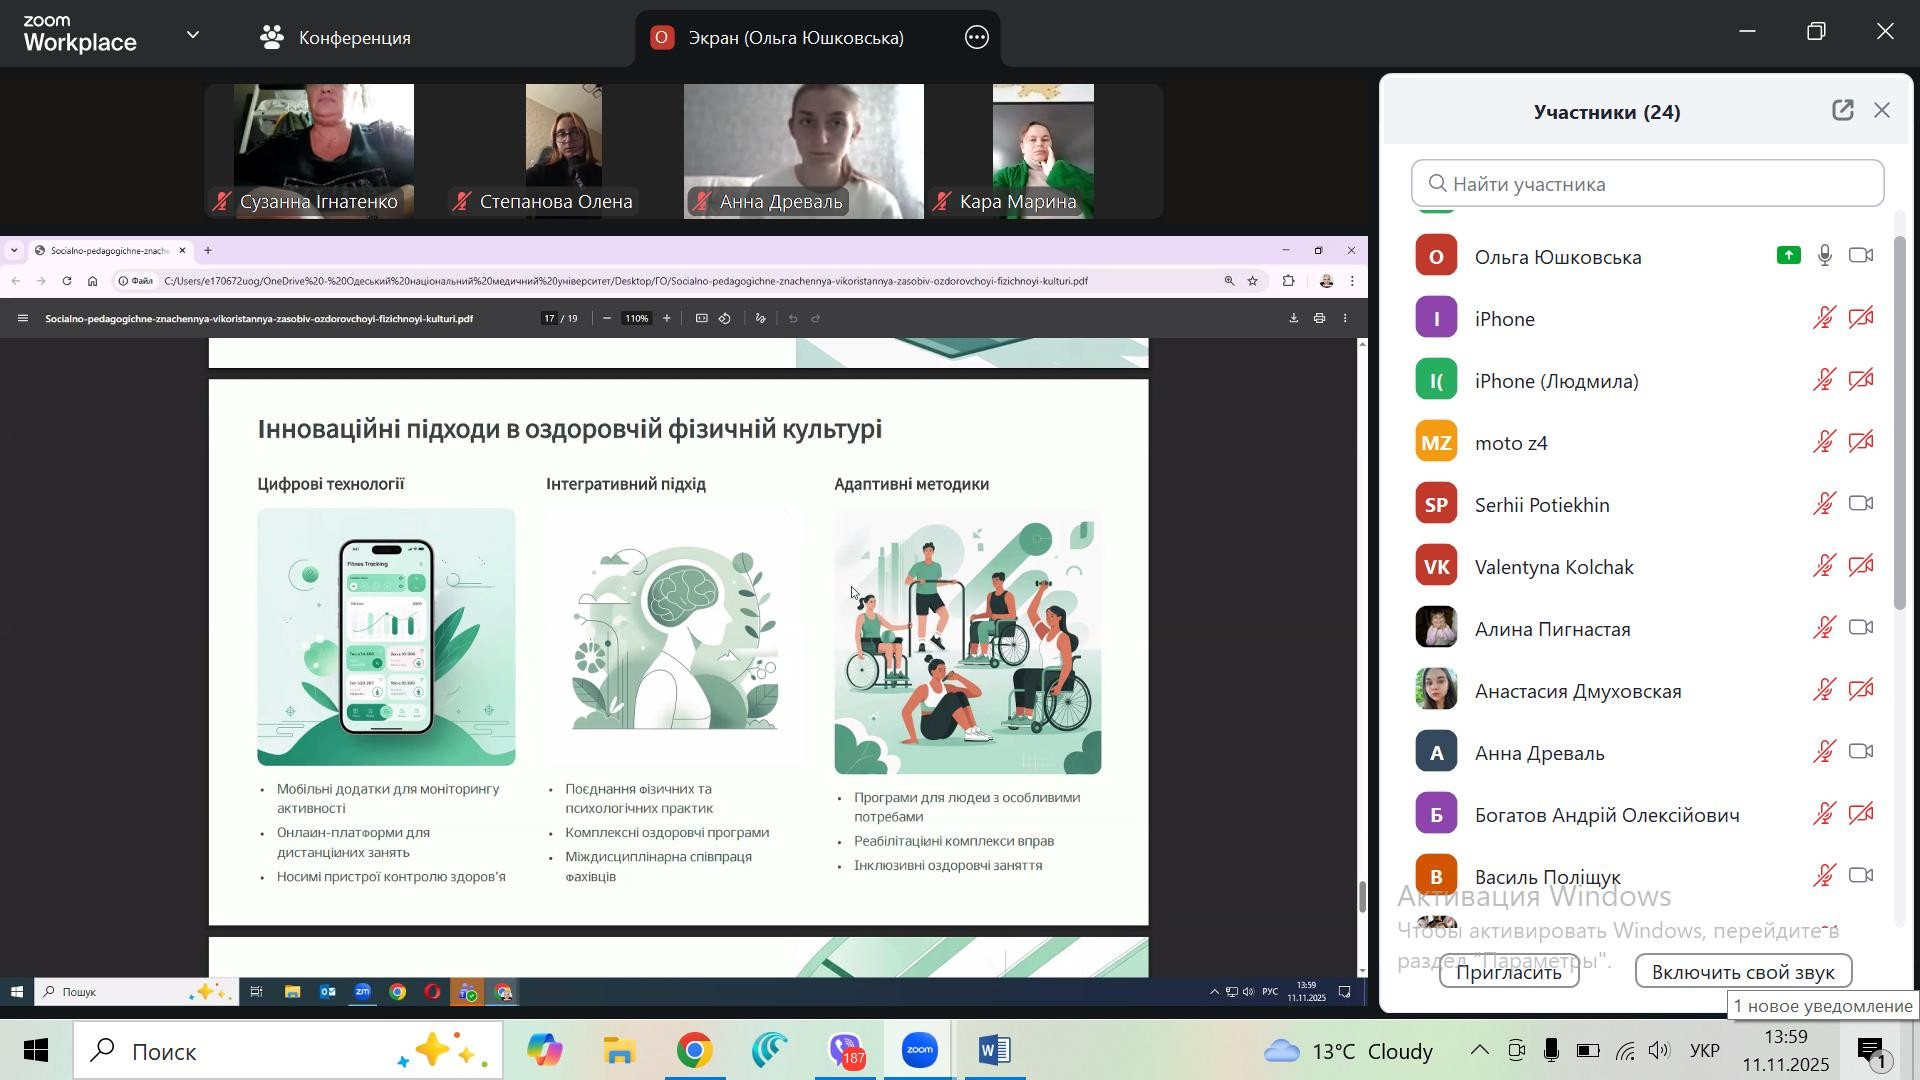The height and width of the screenshot is (1080, 1920).
Task: Click the Пригласить button
Action: pyautogui.click(x=1508, y=972)
